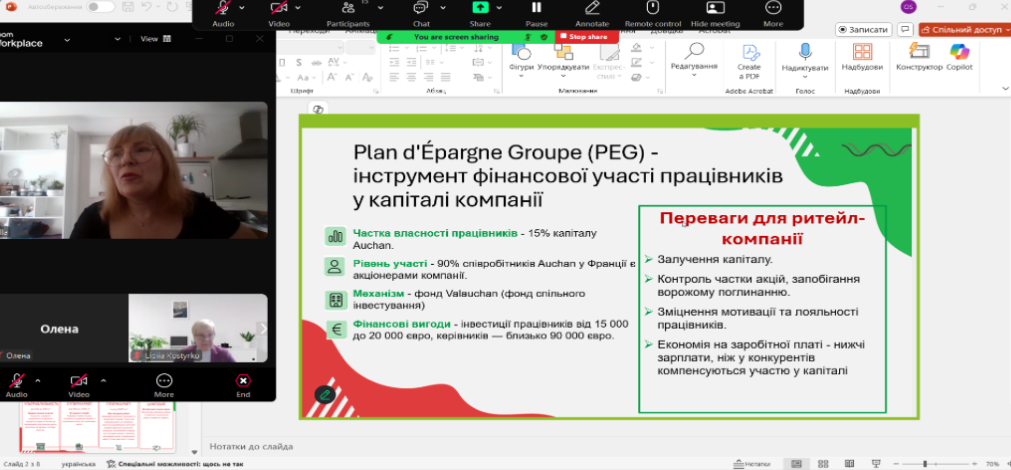The image size is (1011, 470).
Task: Select Lesiia Kostyrko's video thumbnail
Action: coord(198,328)
